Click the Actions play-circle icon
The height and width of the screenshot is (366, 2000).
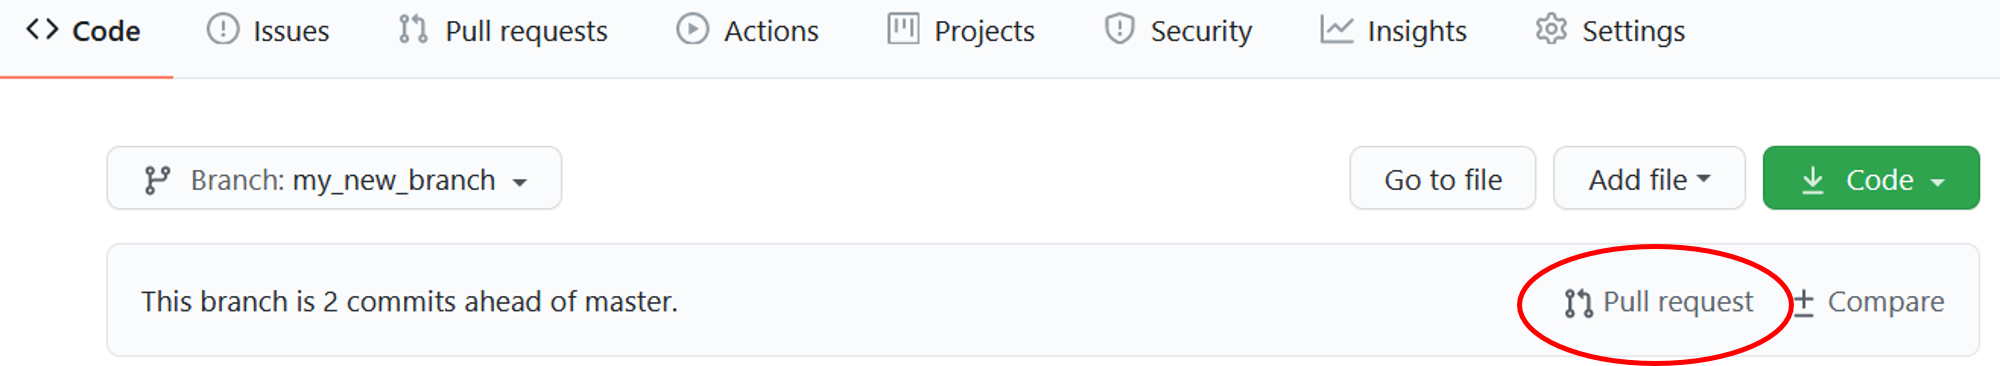pyautogui.click(x=692, y=30)
